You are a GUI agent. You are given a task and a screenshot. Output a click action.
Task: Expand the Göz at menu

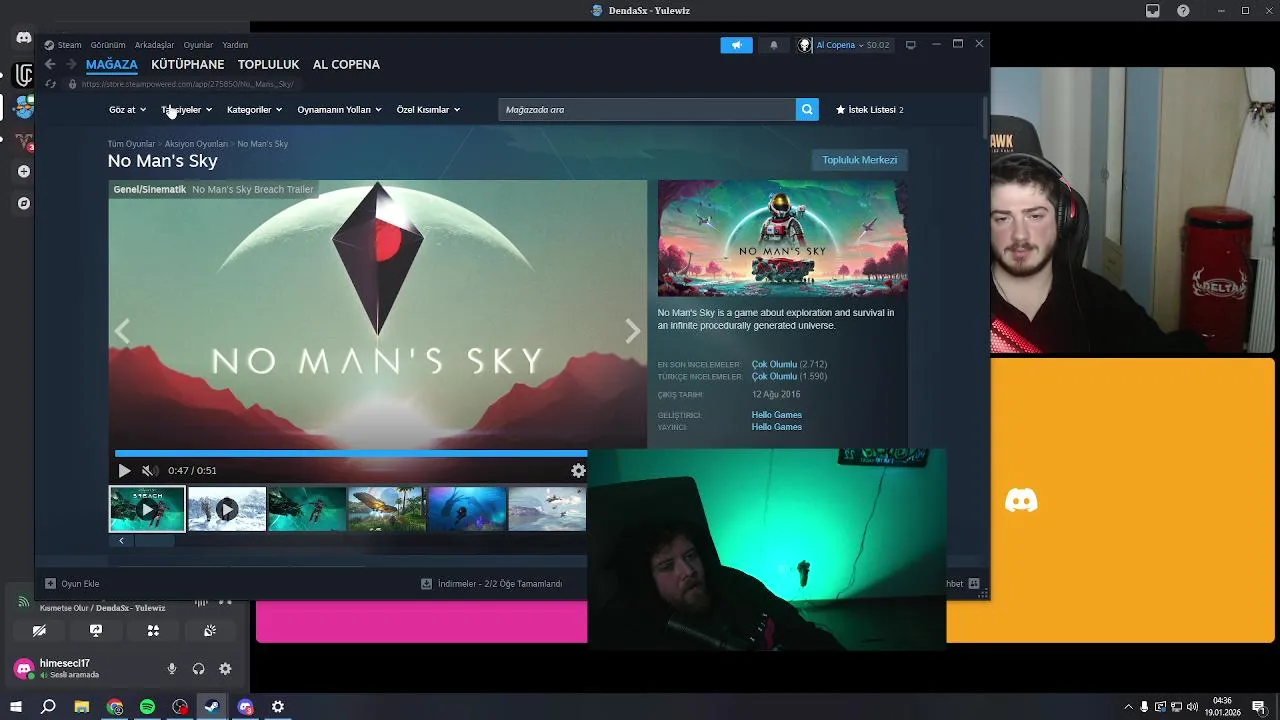coord(127,110)
